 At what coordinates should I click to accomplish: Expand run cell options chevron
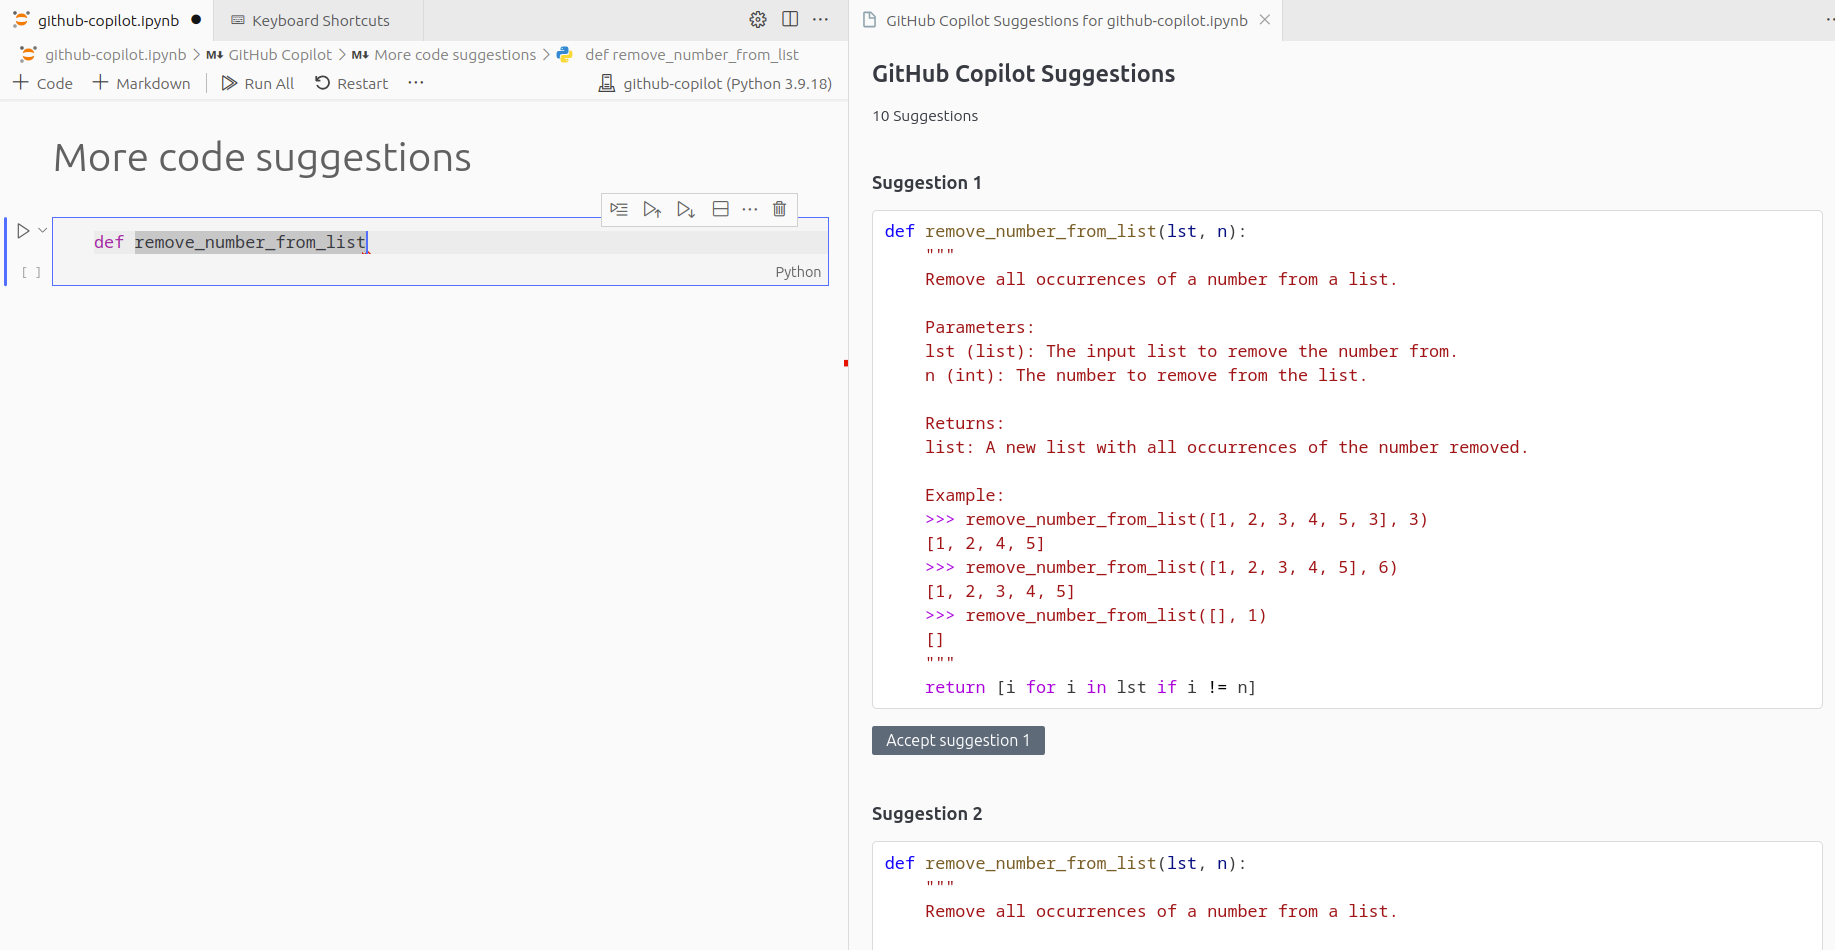coord(43,231)
